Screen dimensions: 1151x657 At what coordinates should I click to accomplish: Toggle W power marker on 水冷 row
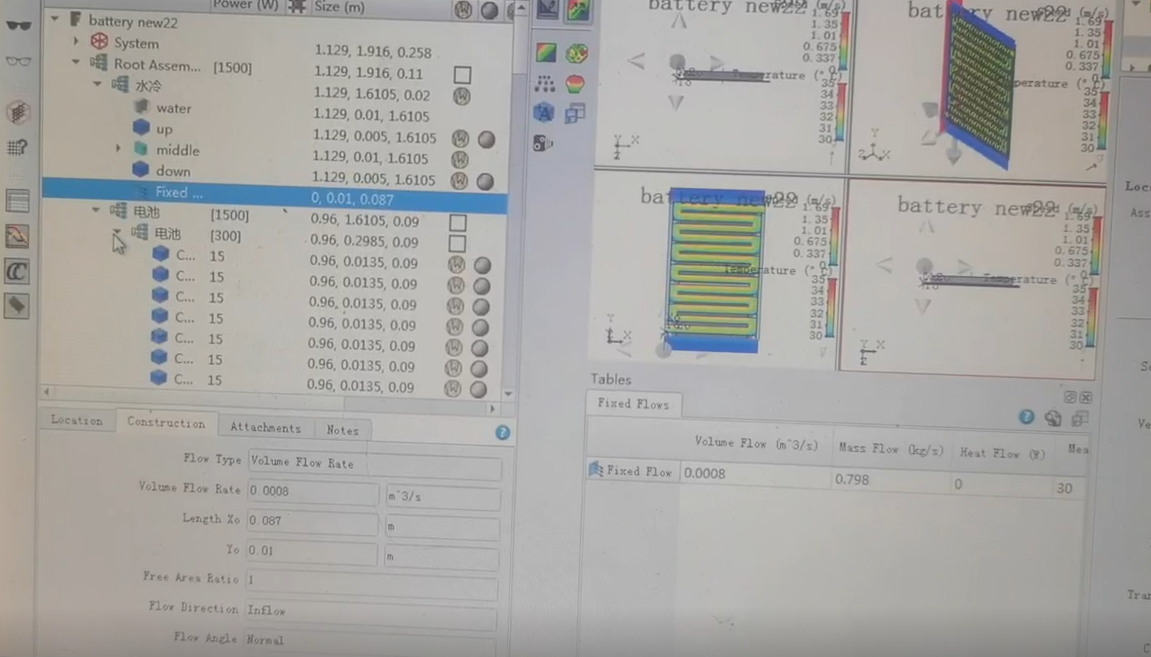pyautogui.click(x=462, y=96)
